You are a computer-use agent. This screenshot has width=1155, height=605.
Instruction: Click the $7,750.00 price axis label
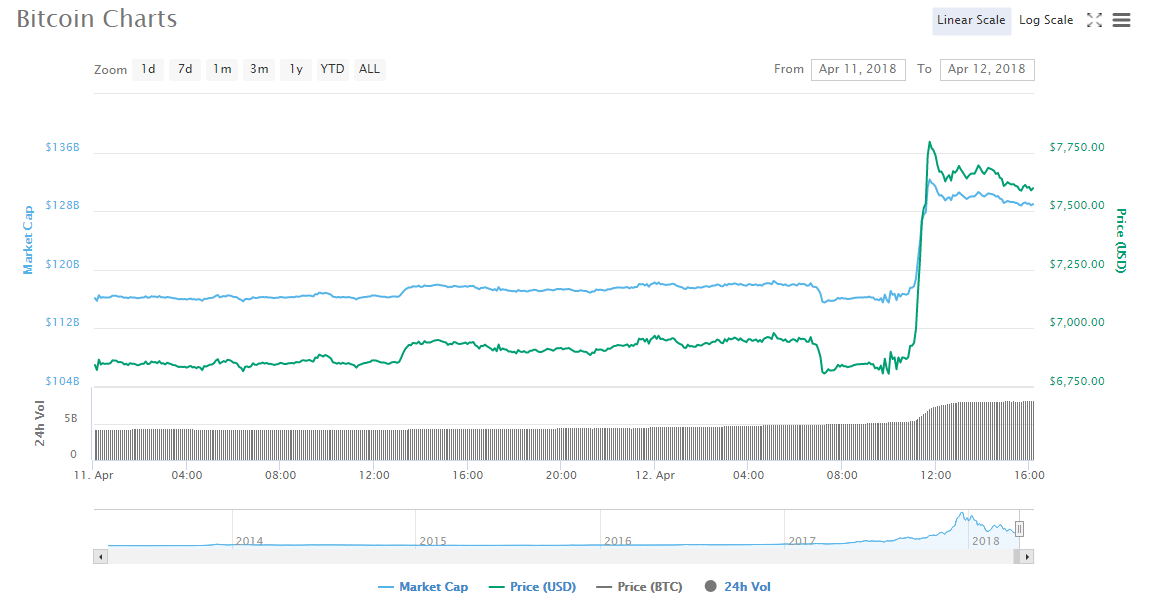1077,147
